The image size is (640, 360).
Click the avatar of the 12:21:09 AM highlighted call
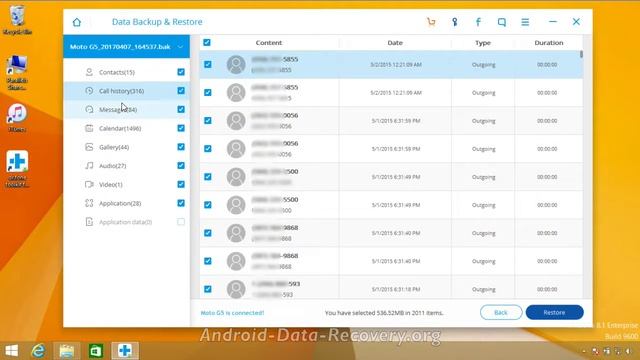pos(236,64)
